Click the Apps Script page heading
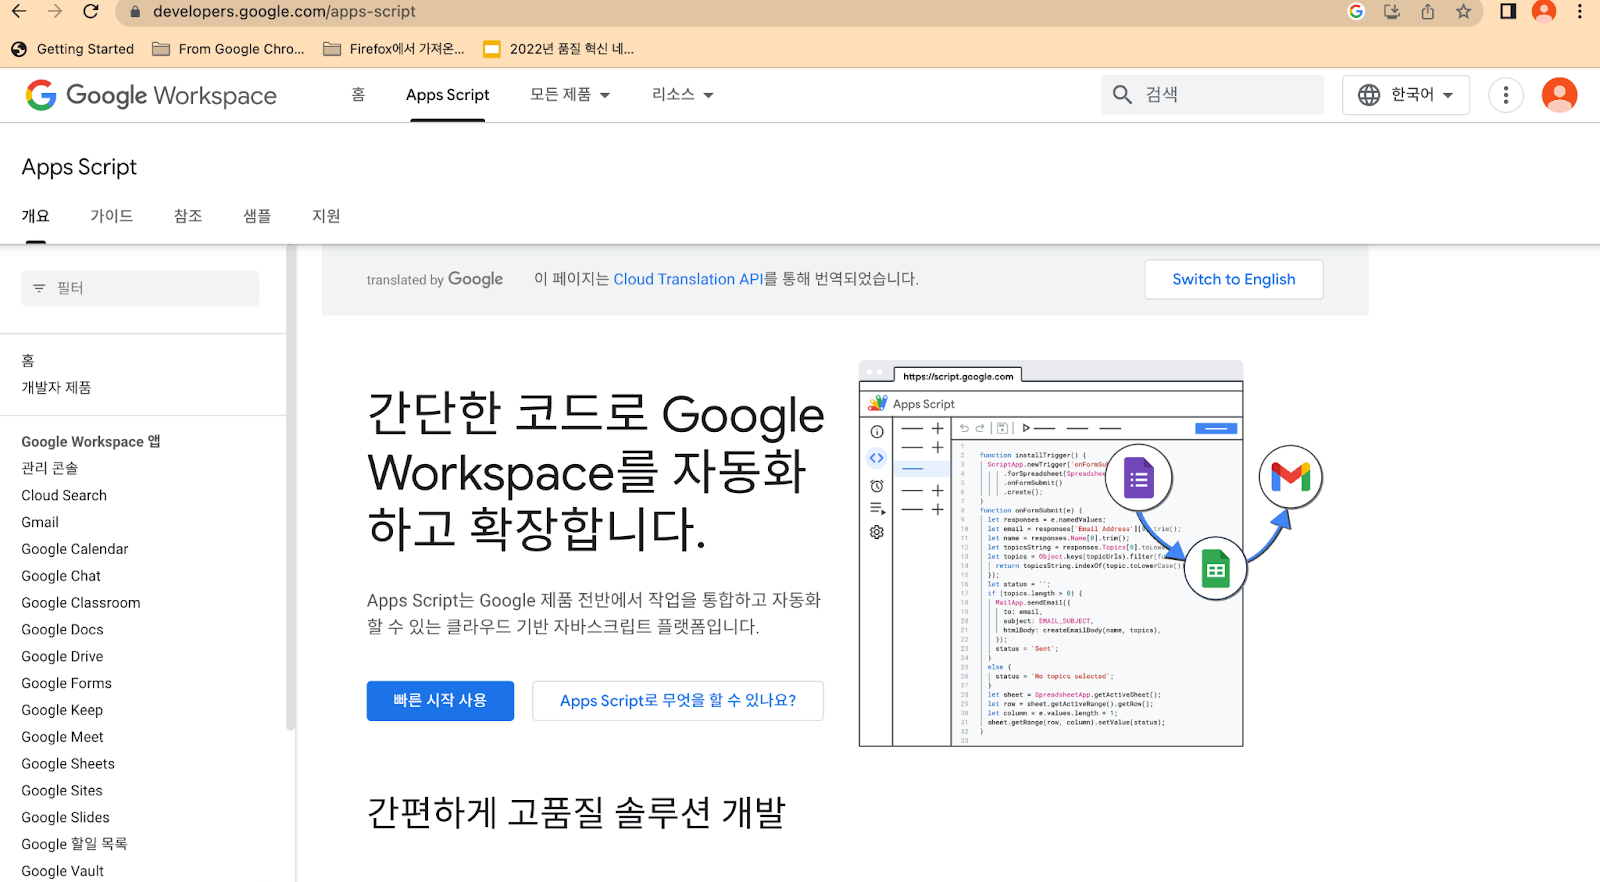This screenshot has width=1600, height=882. pos(79,167)
